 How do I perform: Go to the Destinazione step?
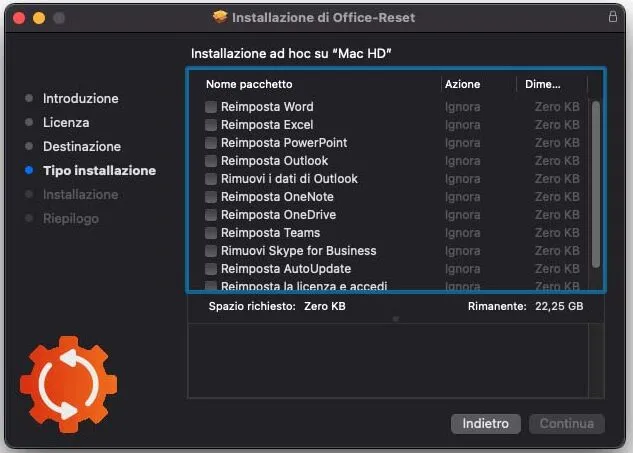click(82, 147)
